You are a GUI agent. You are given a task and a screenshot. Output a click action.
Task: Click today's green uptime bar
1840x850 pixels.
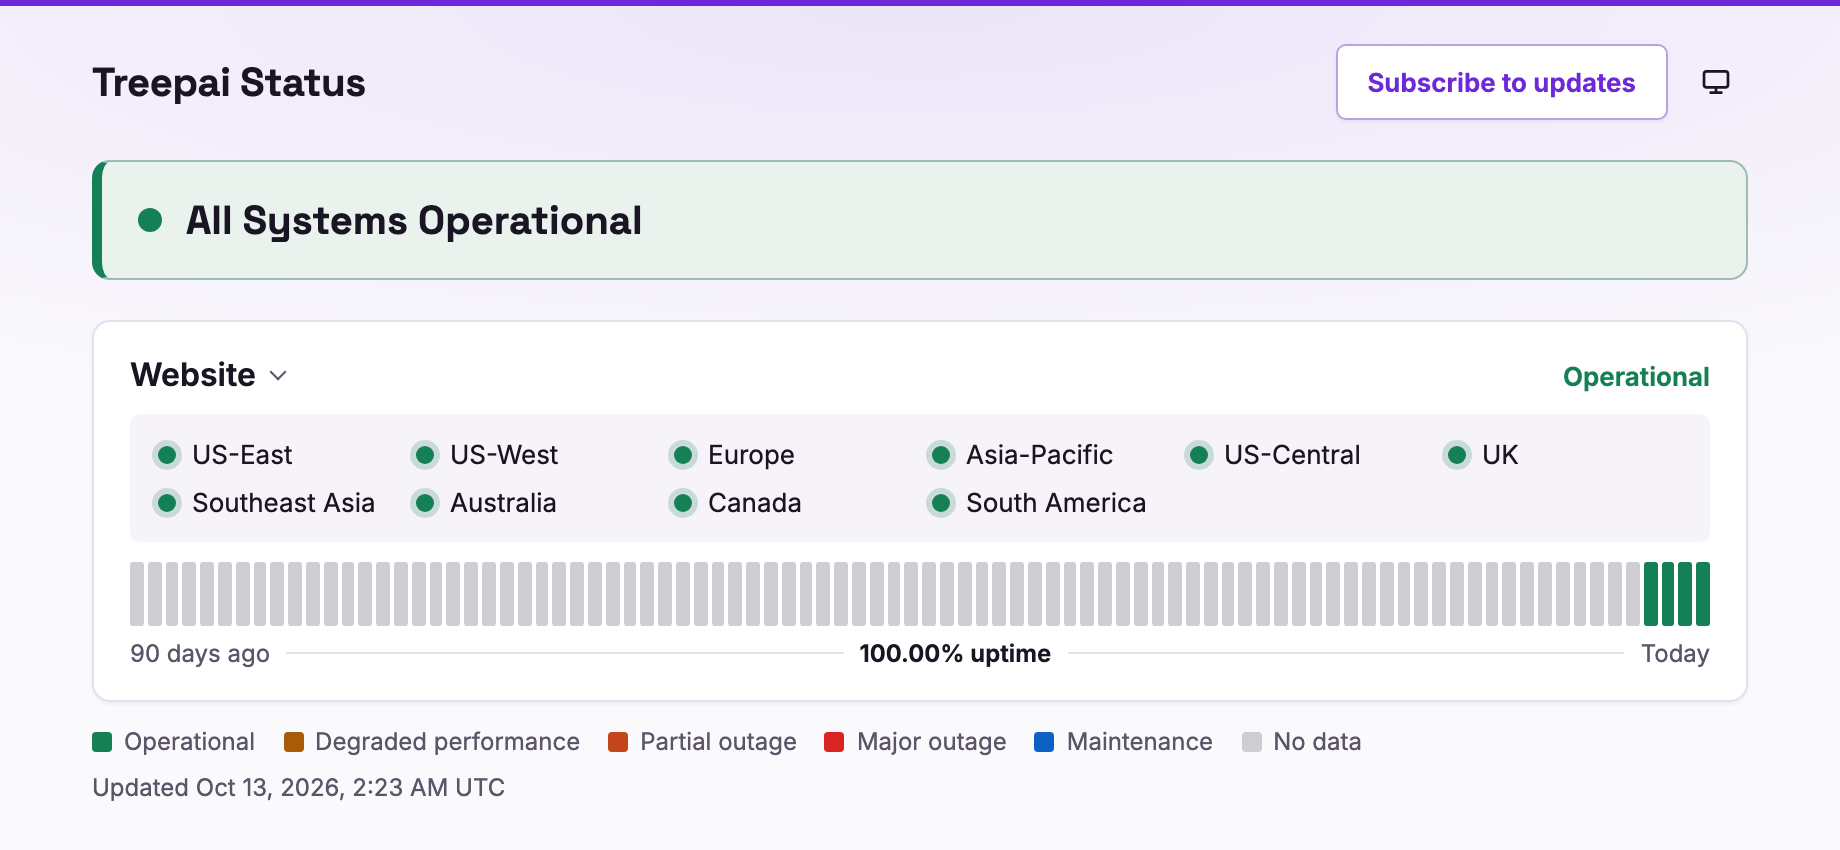click(1703, 594)
